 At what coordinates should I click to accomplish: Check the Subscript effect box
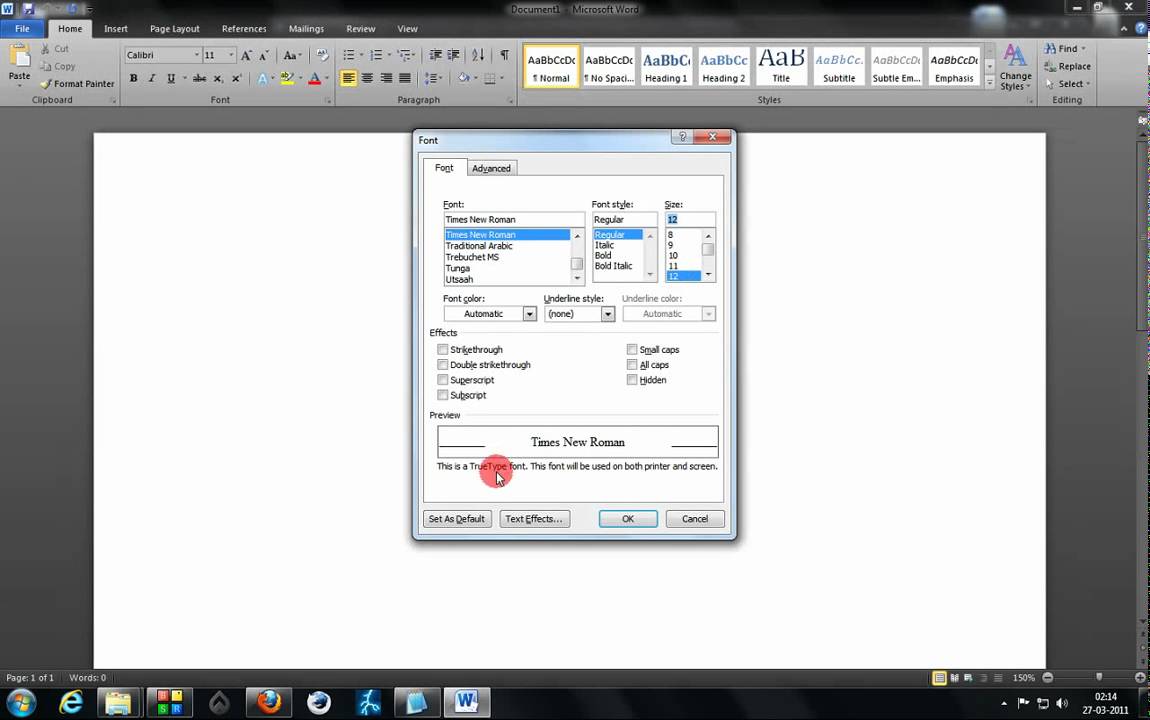[x=442, y=395]
